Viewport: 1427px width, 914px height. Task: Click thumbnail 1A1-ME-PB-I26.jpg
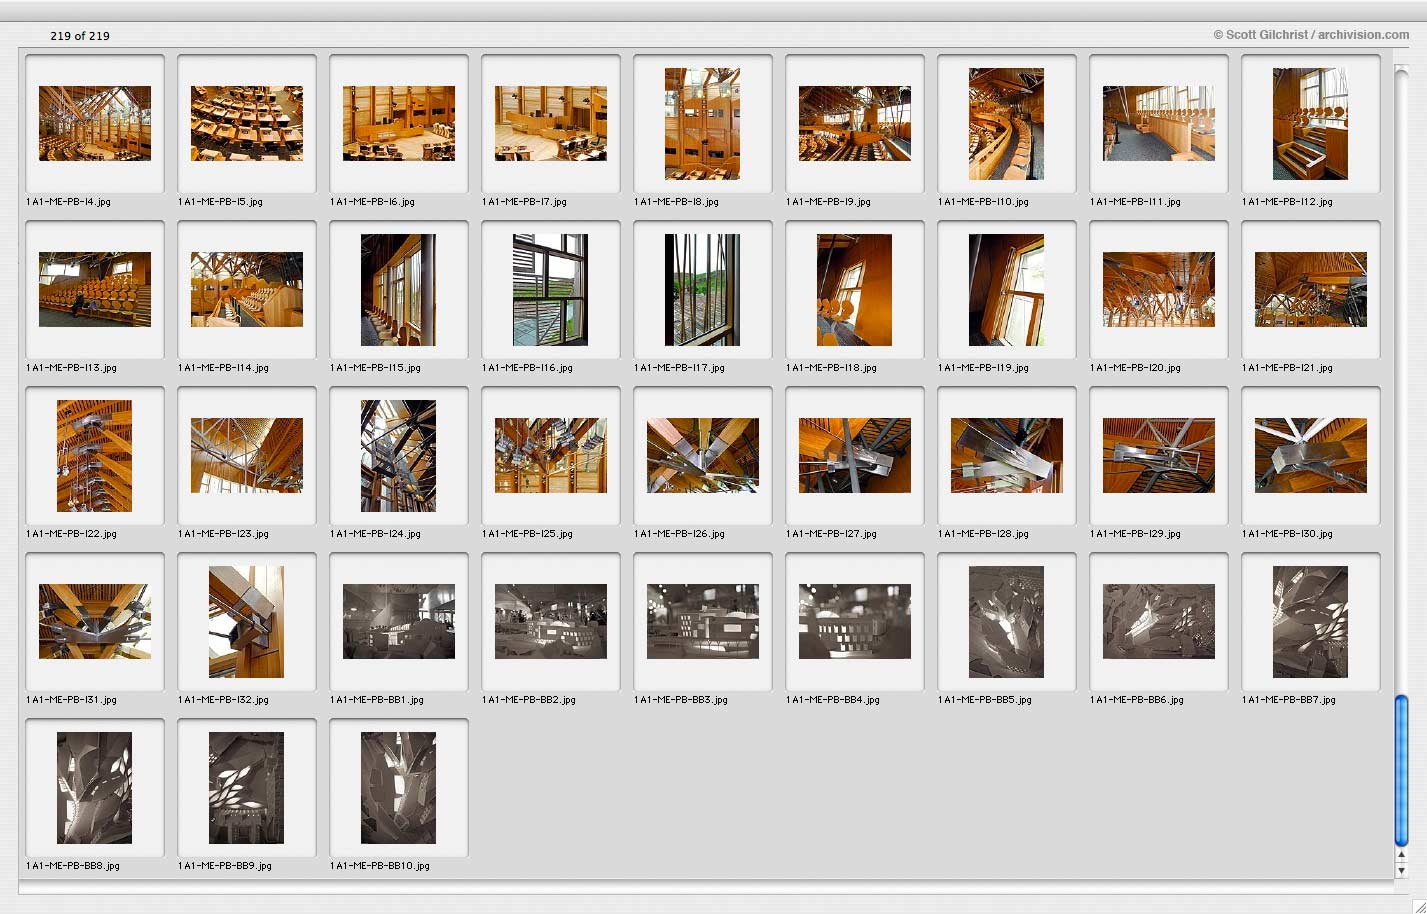tap(703, 456)
